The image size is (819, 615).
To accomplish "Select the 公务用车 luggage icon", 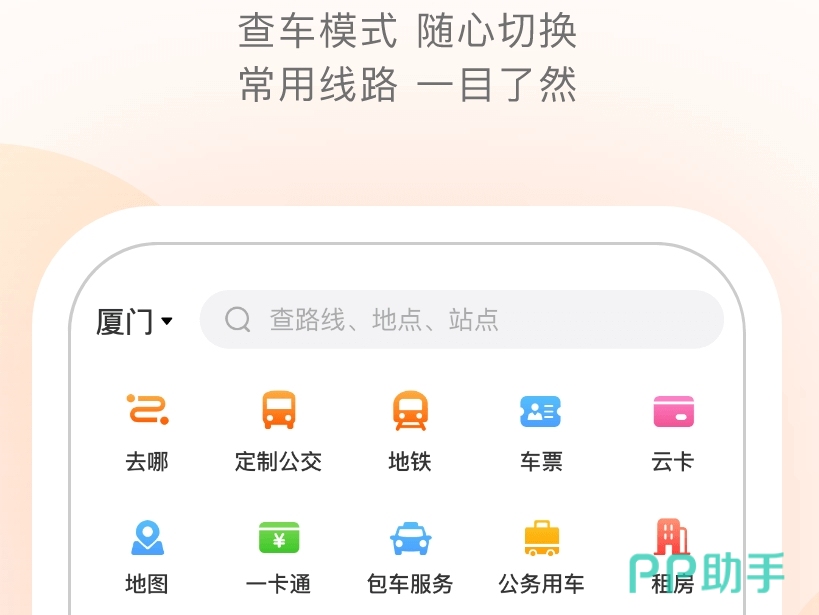I will point(542,538).
